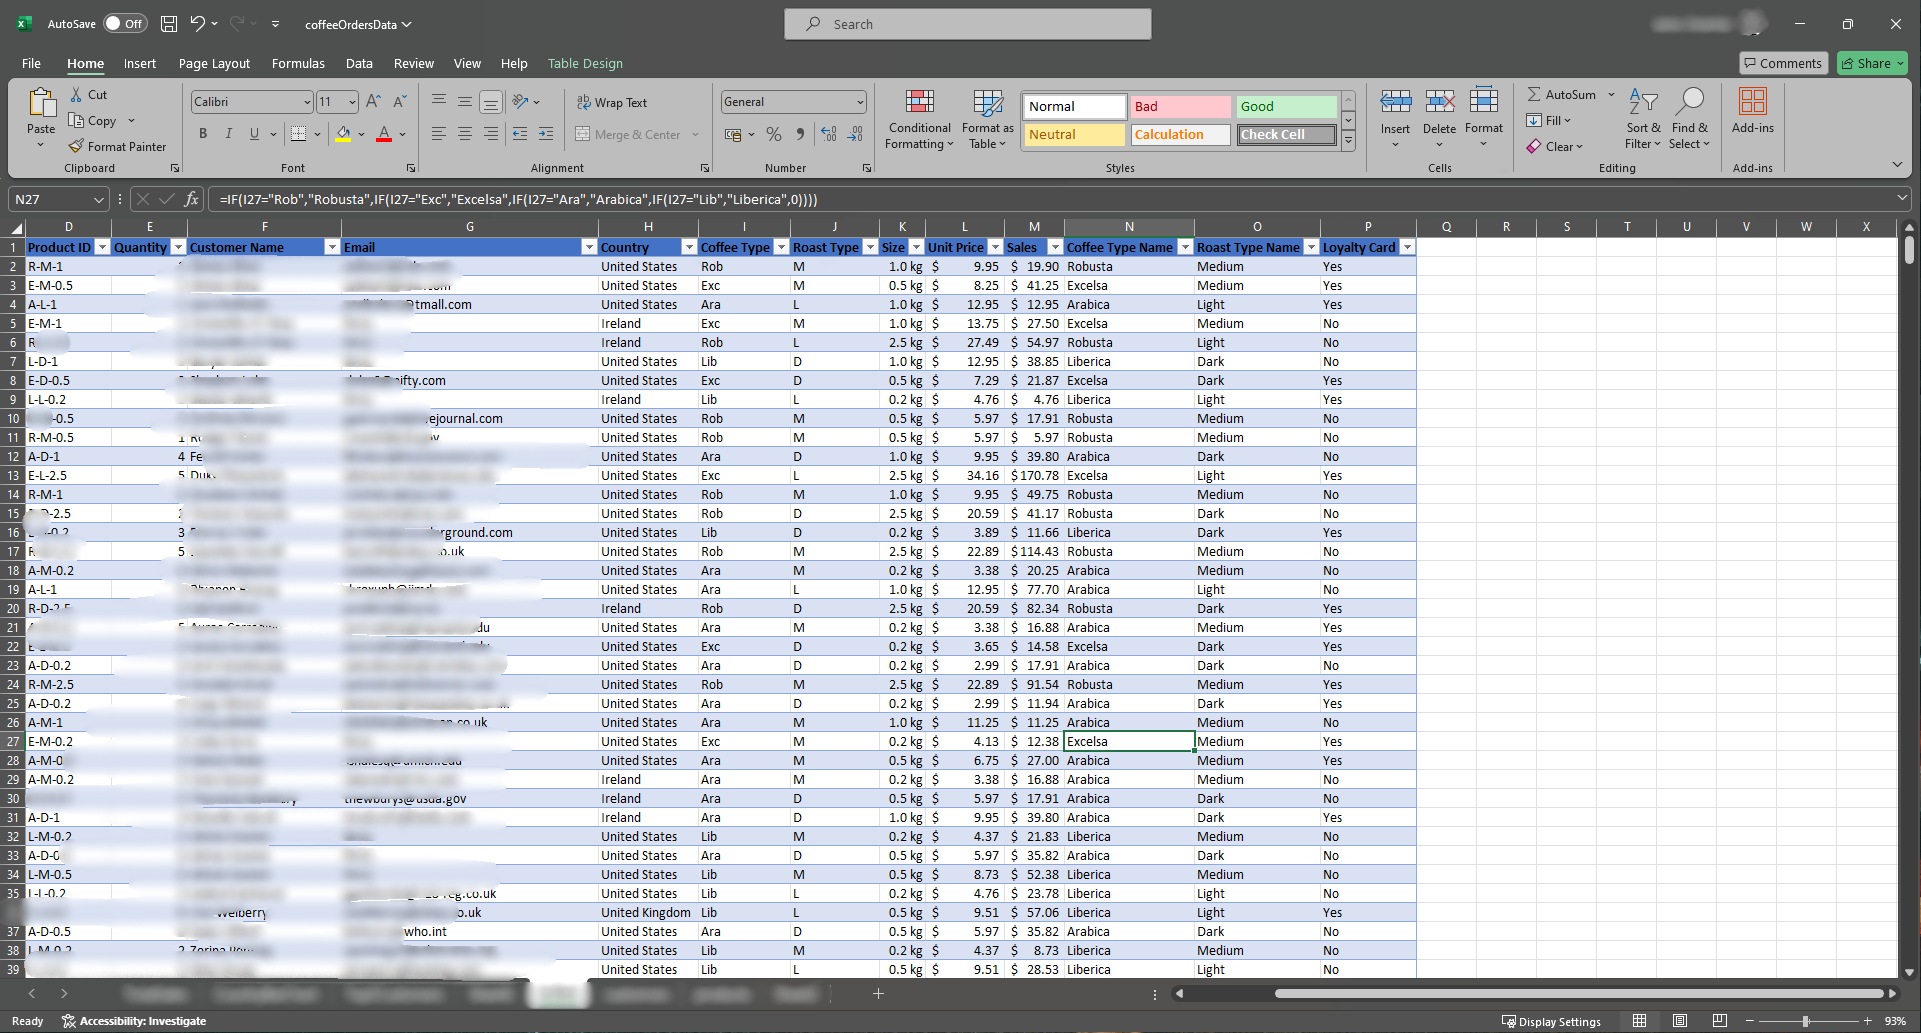Expand the font name Calibri dropdown
This screenshot has height=1033, width=1921.
tap(307, 102)
